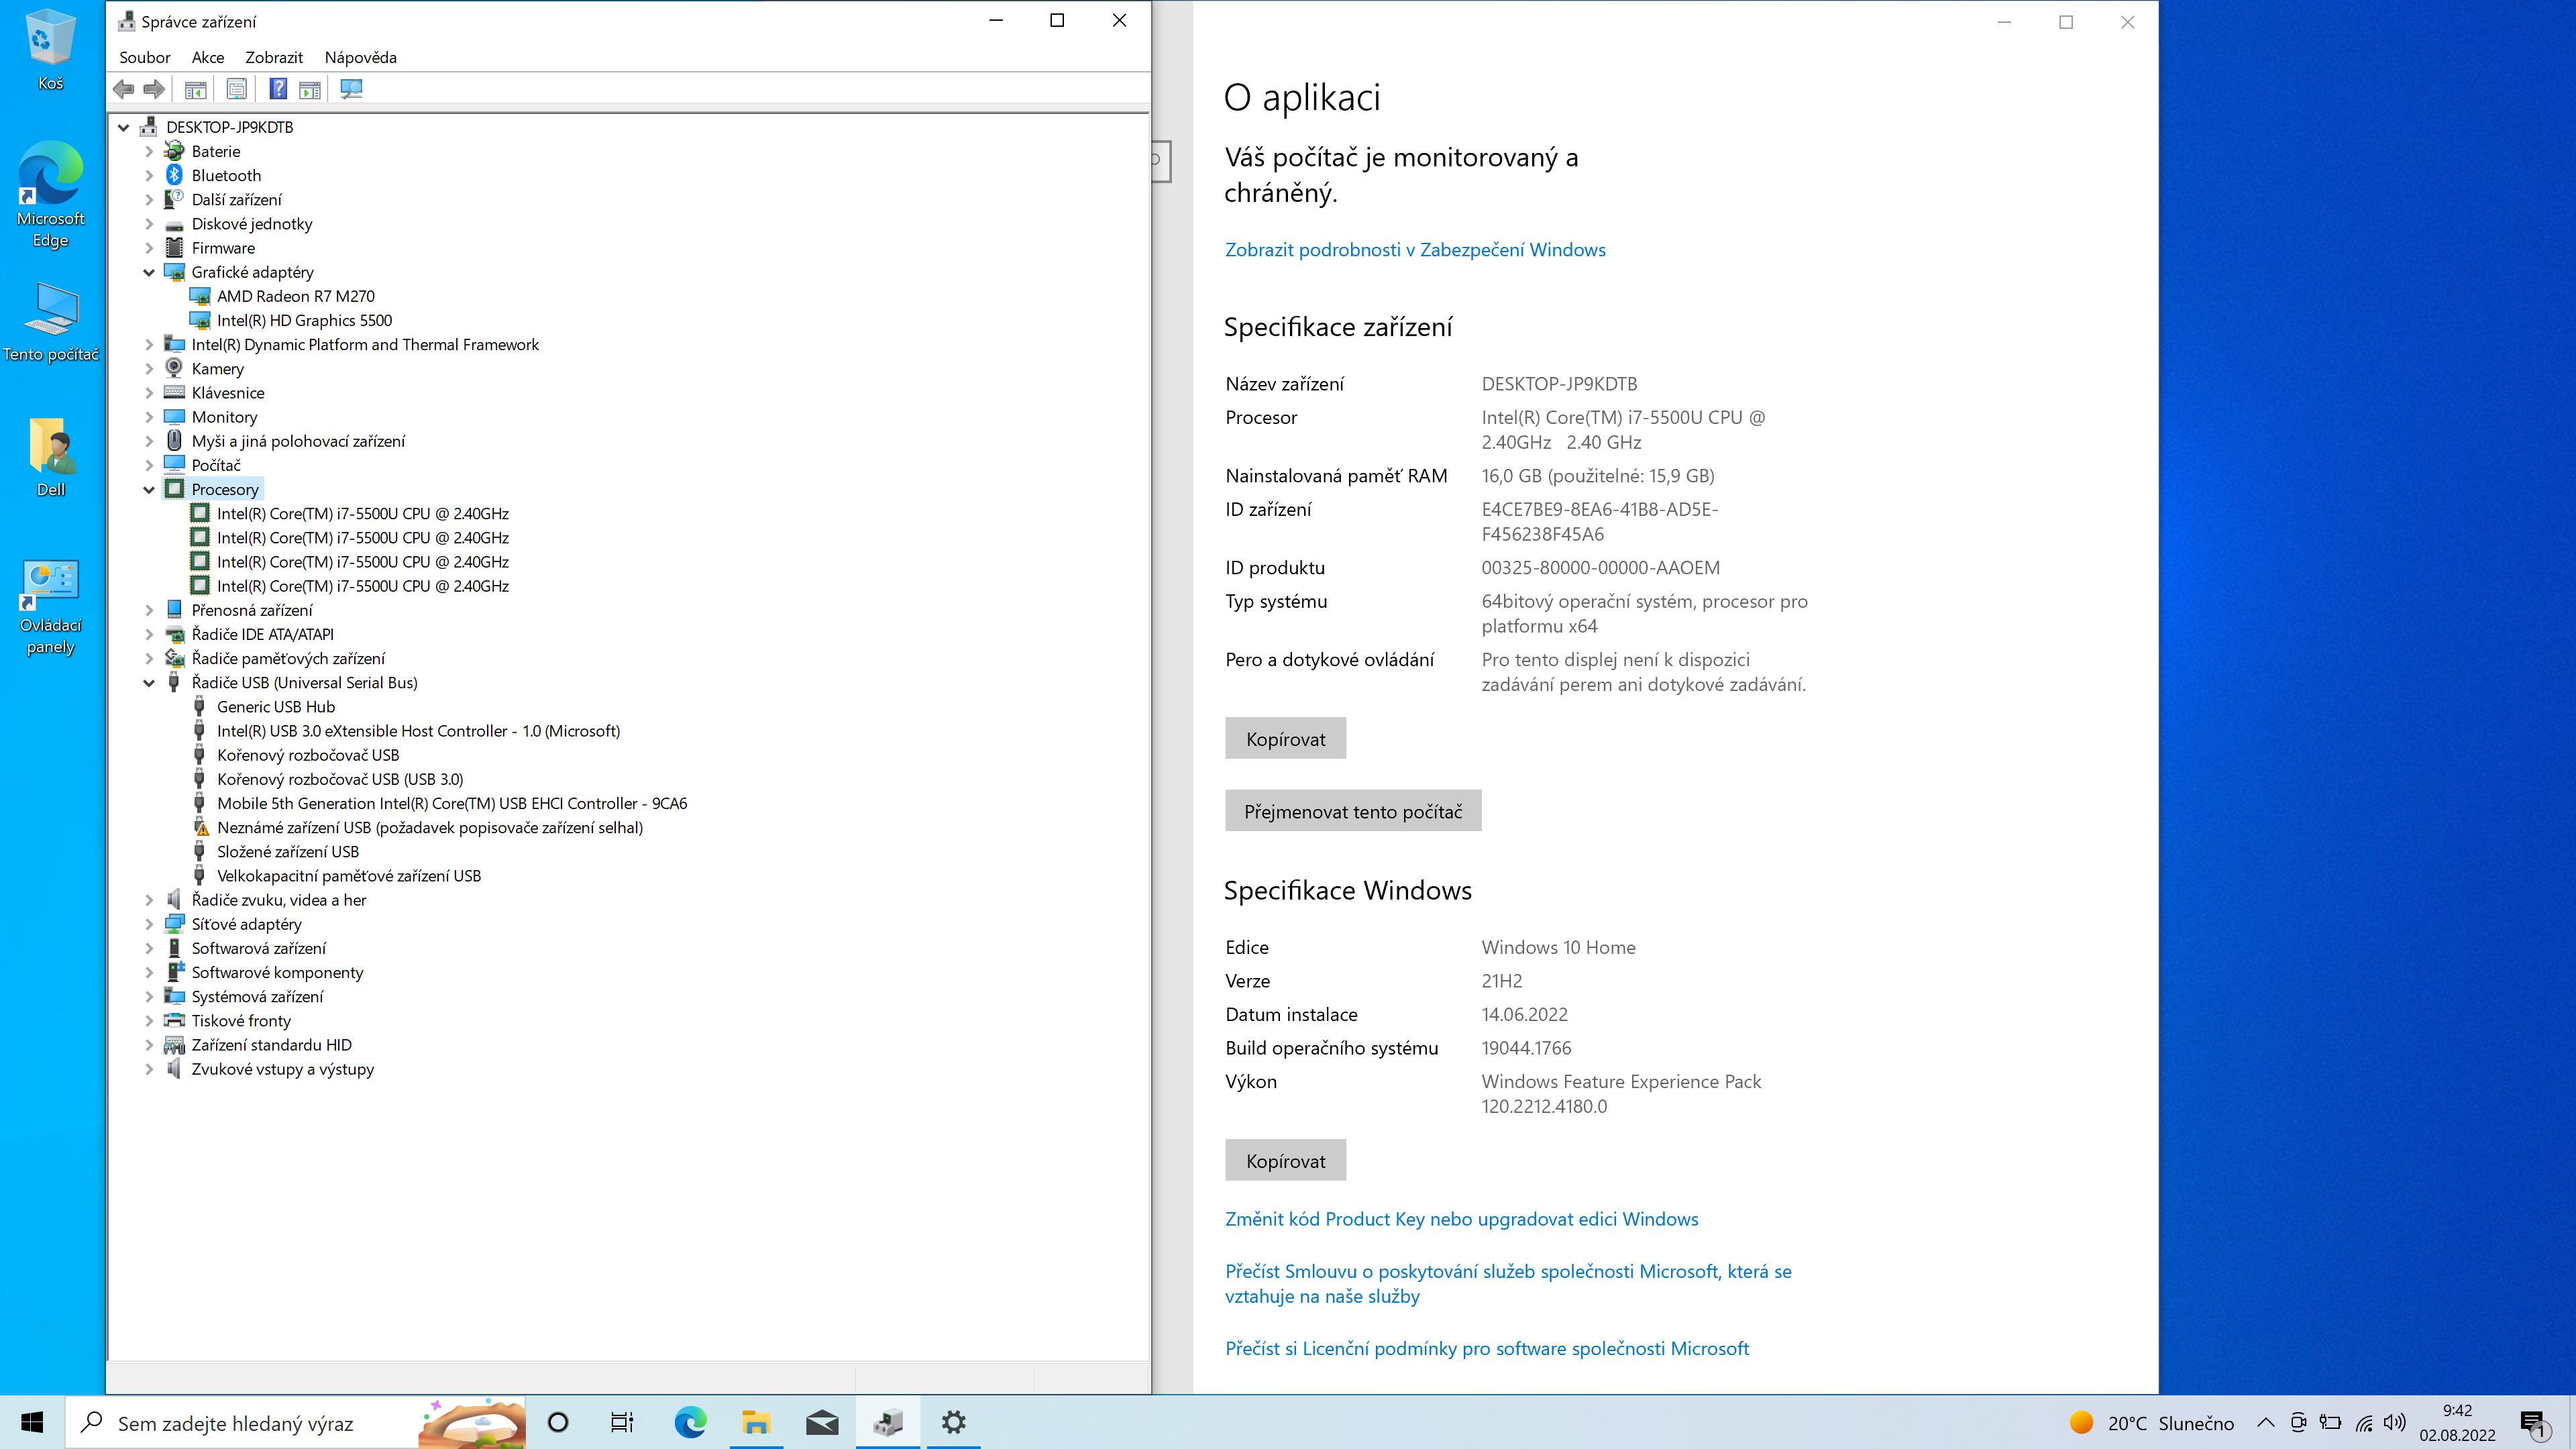This screenshot has width=2576, height=1449.
Task: Open the Windows Start menu
Action: pyautogui.click(x=32, y=1422)
